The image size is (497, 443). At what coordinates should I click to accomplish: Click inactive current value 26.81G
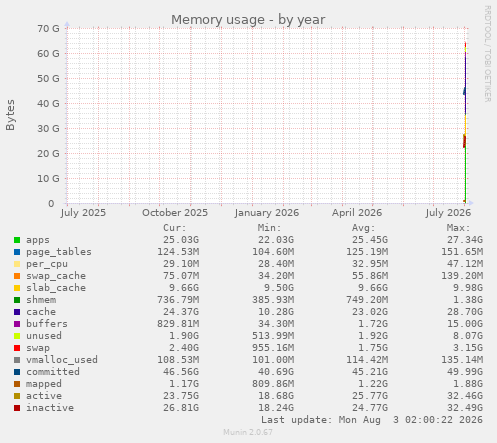pyautogui.click(x=181, y=408)
